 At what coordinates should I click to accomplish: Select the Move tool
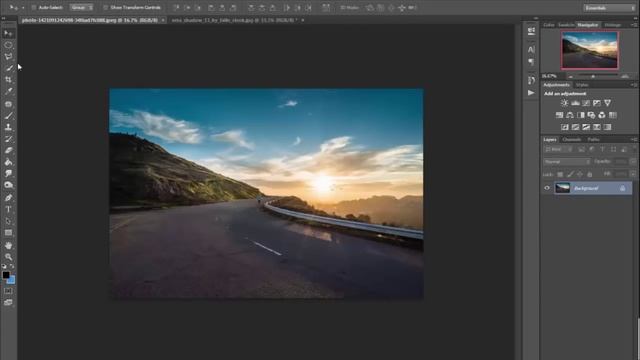coord(8,33)
